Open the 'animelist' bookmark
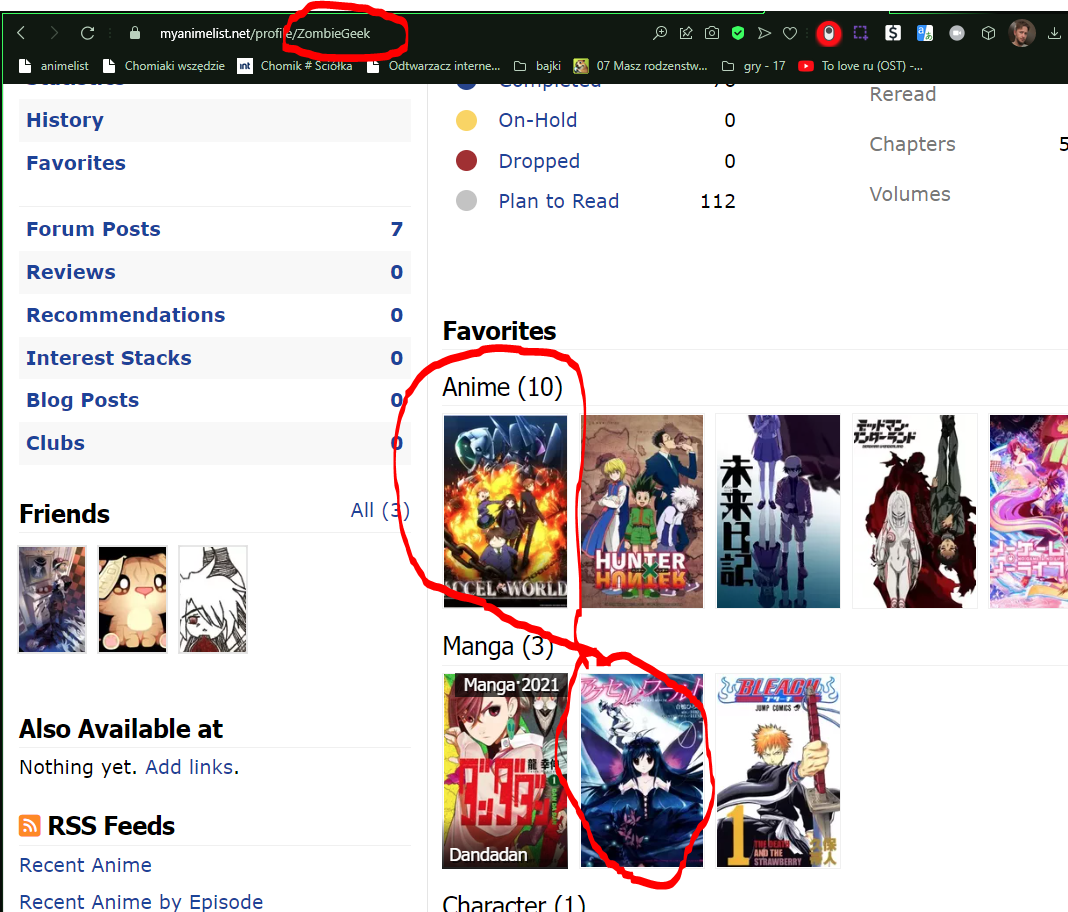The height and width of the screenshot is (912, 1068). [55, 66]
